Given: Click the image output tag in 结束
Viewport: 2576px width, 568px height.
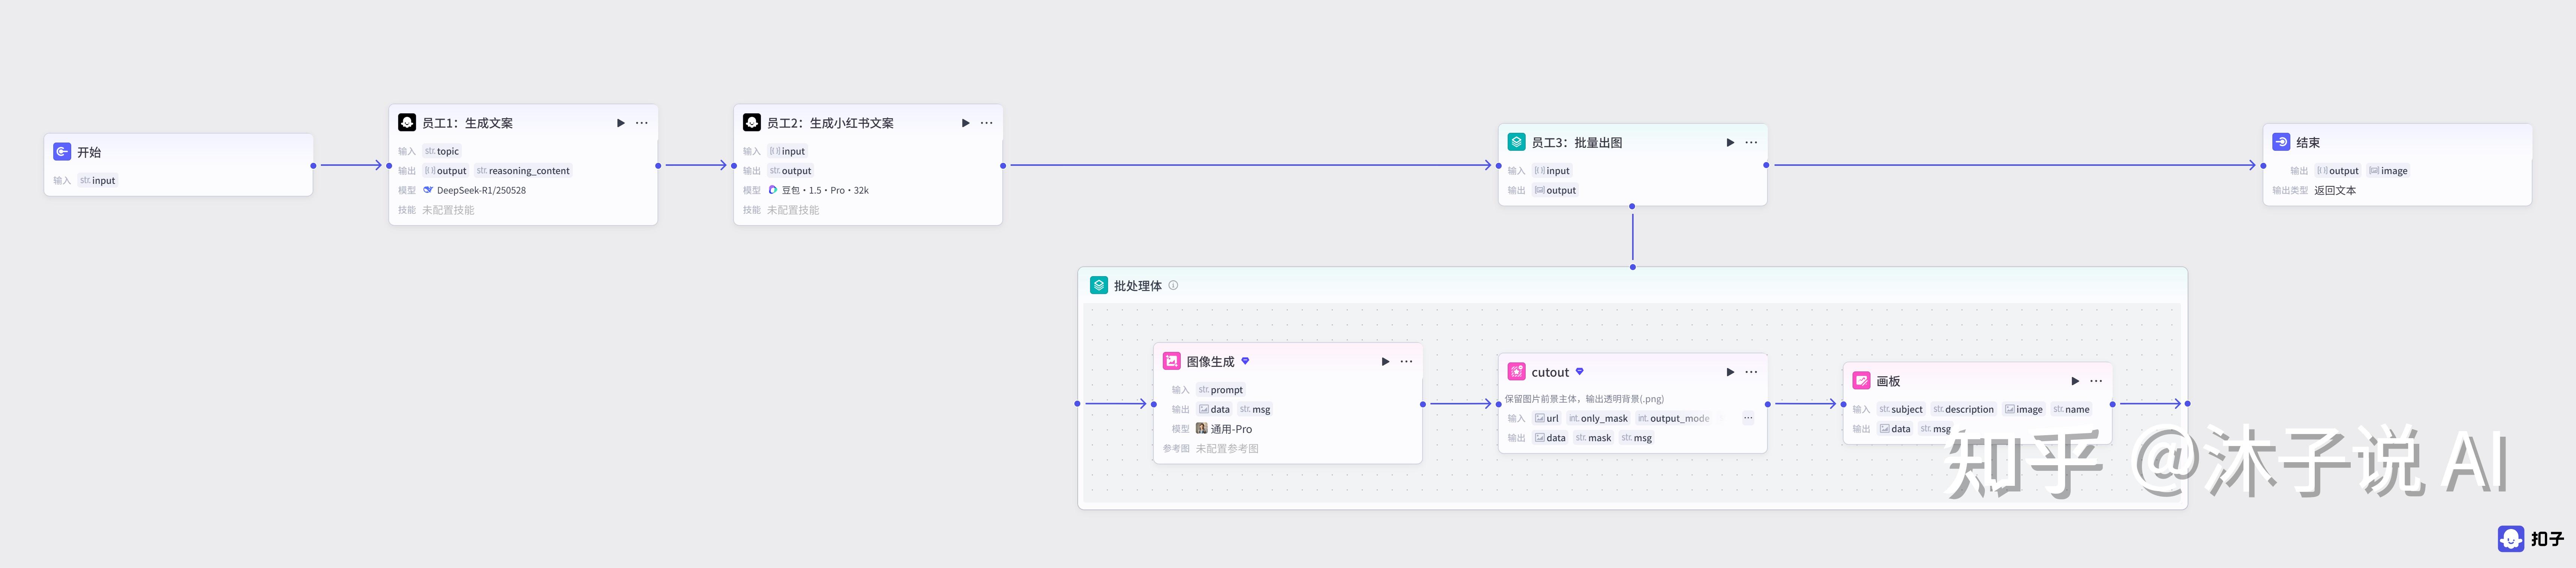Looking at the screenshot, I should (2388, 171).
